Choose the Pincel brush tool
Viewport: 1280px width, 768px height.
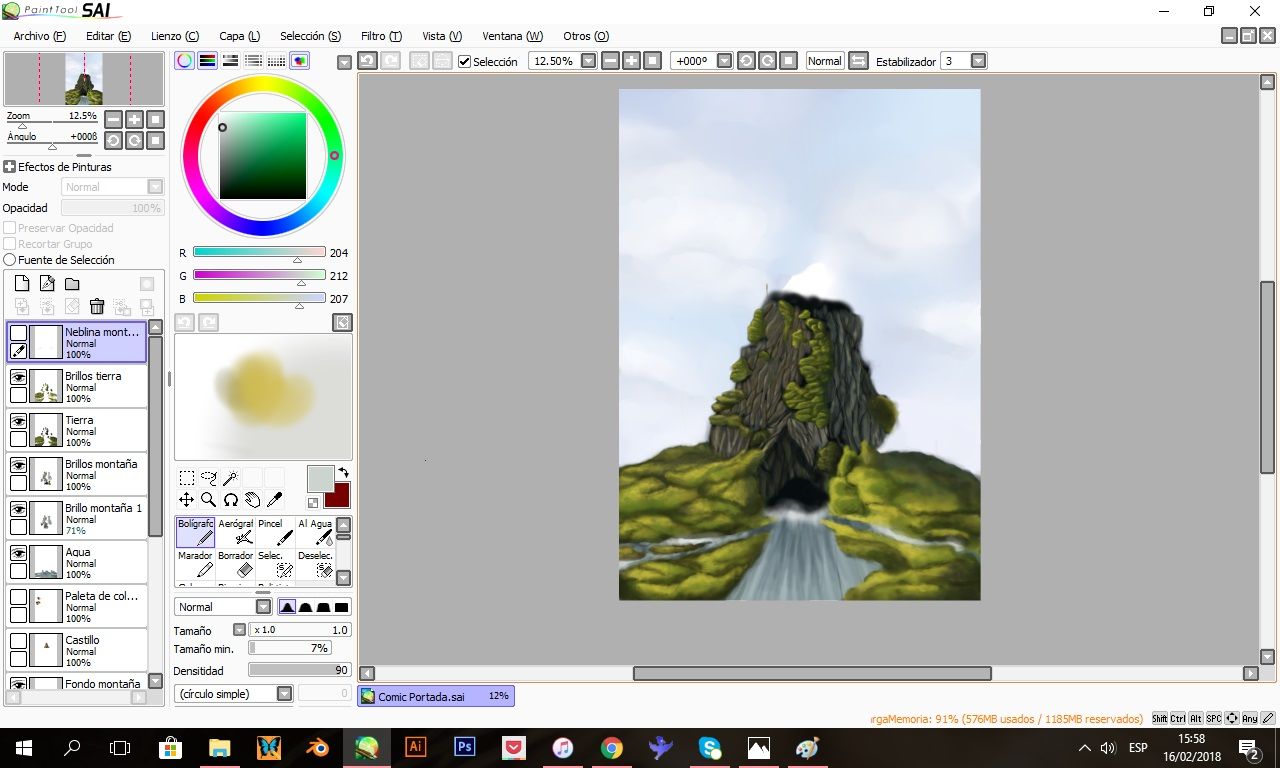tap(275, 532)
